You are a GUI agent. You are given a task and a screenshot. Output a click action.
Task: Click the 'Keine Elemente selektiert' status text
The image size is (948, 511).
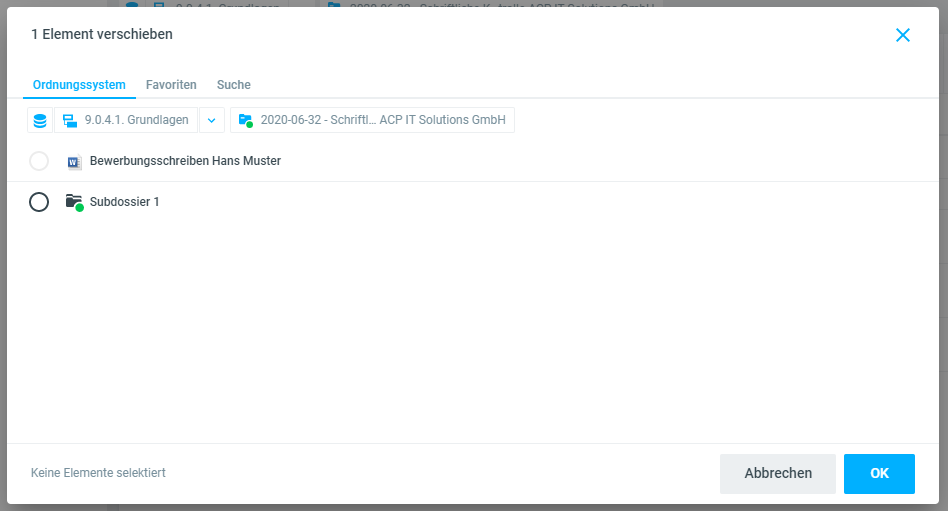98,473
